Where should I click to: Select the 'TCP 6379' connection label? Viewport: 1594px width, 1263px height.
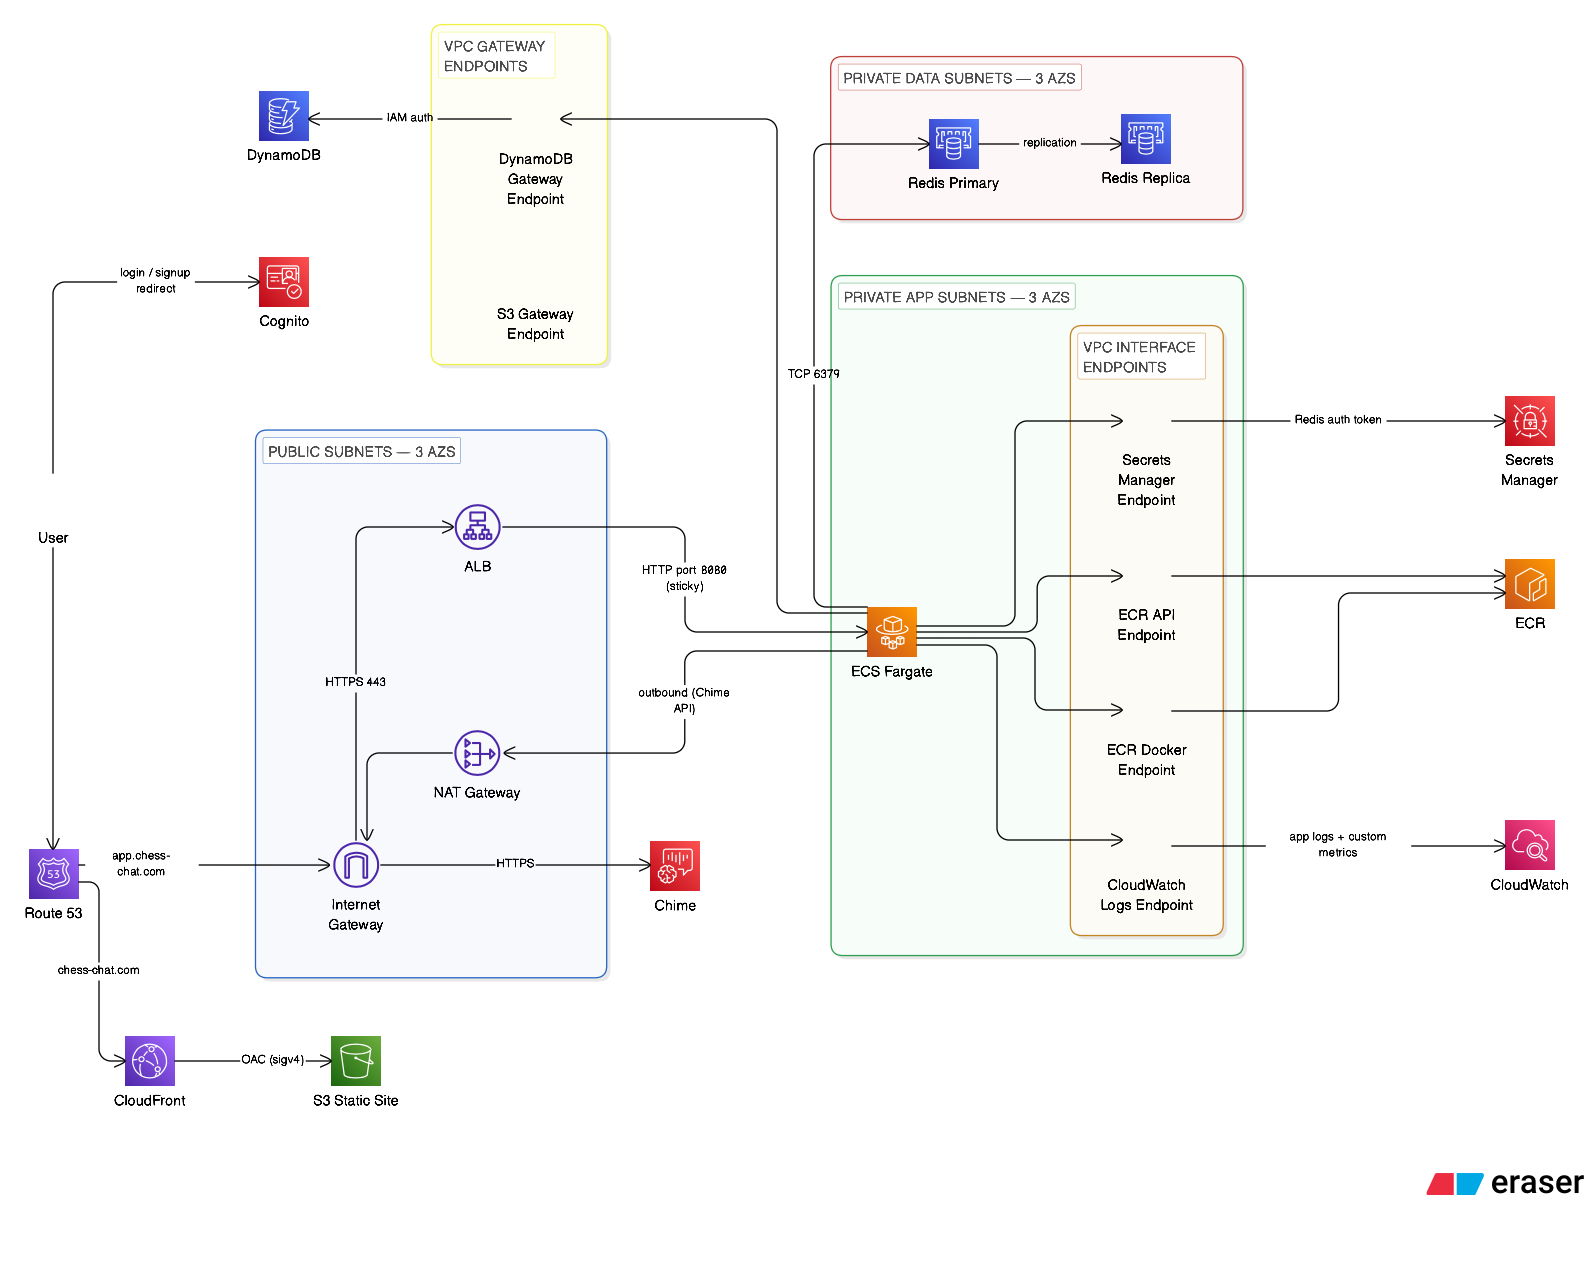pos(814,374)
